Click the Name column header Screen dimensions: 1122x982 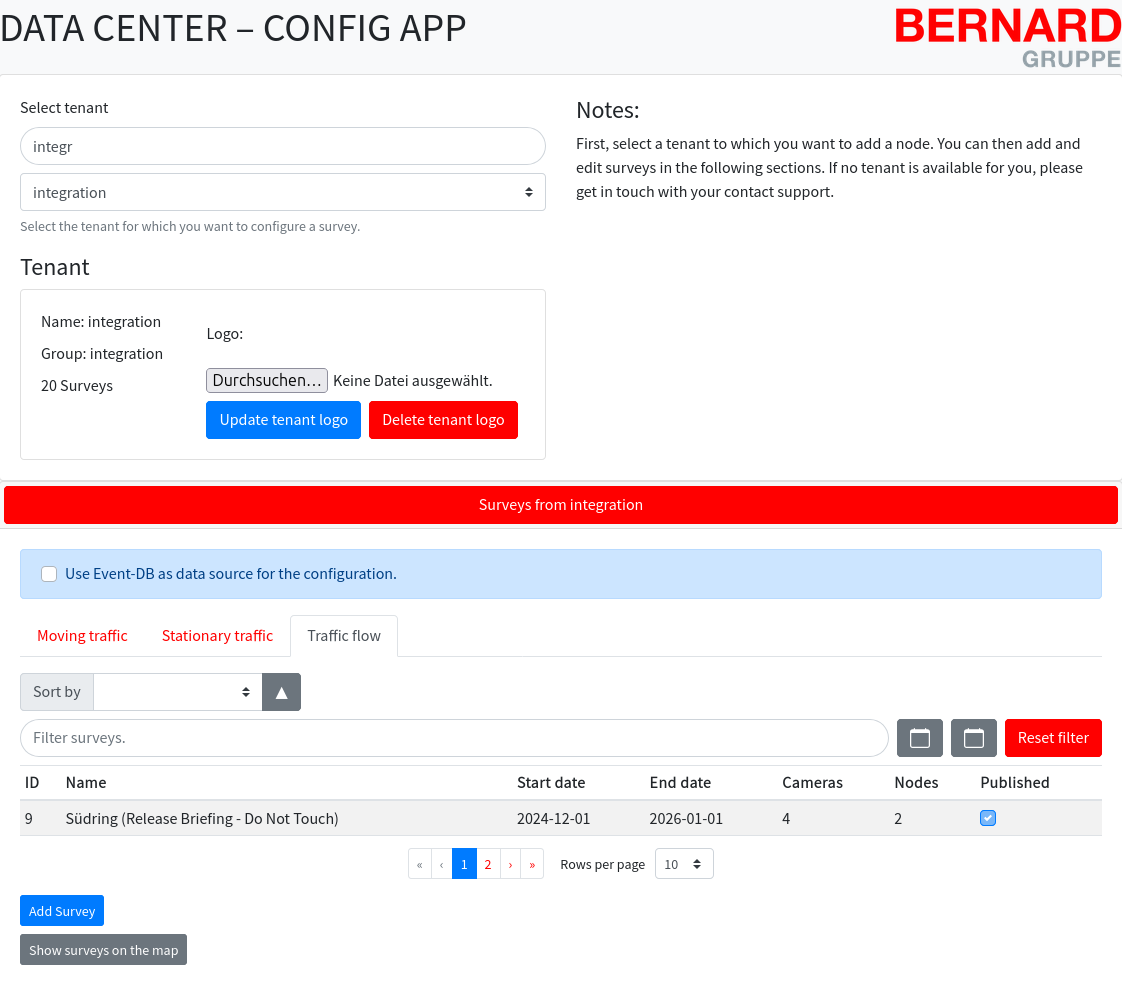pyautogui.click(x=86, y=782)
